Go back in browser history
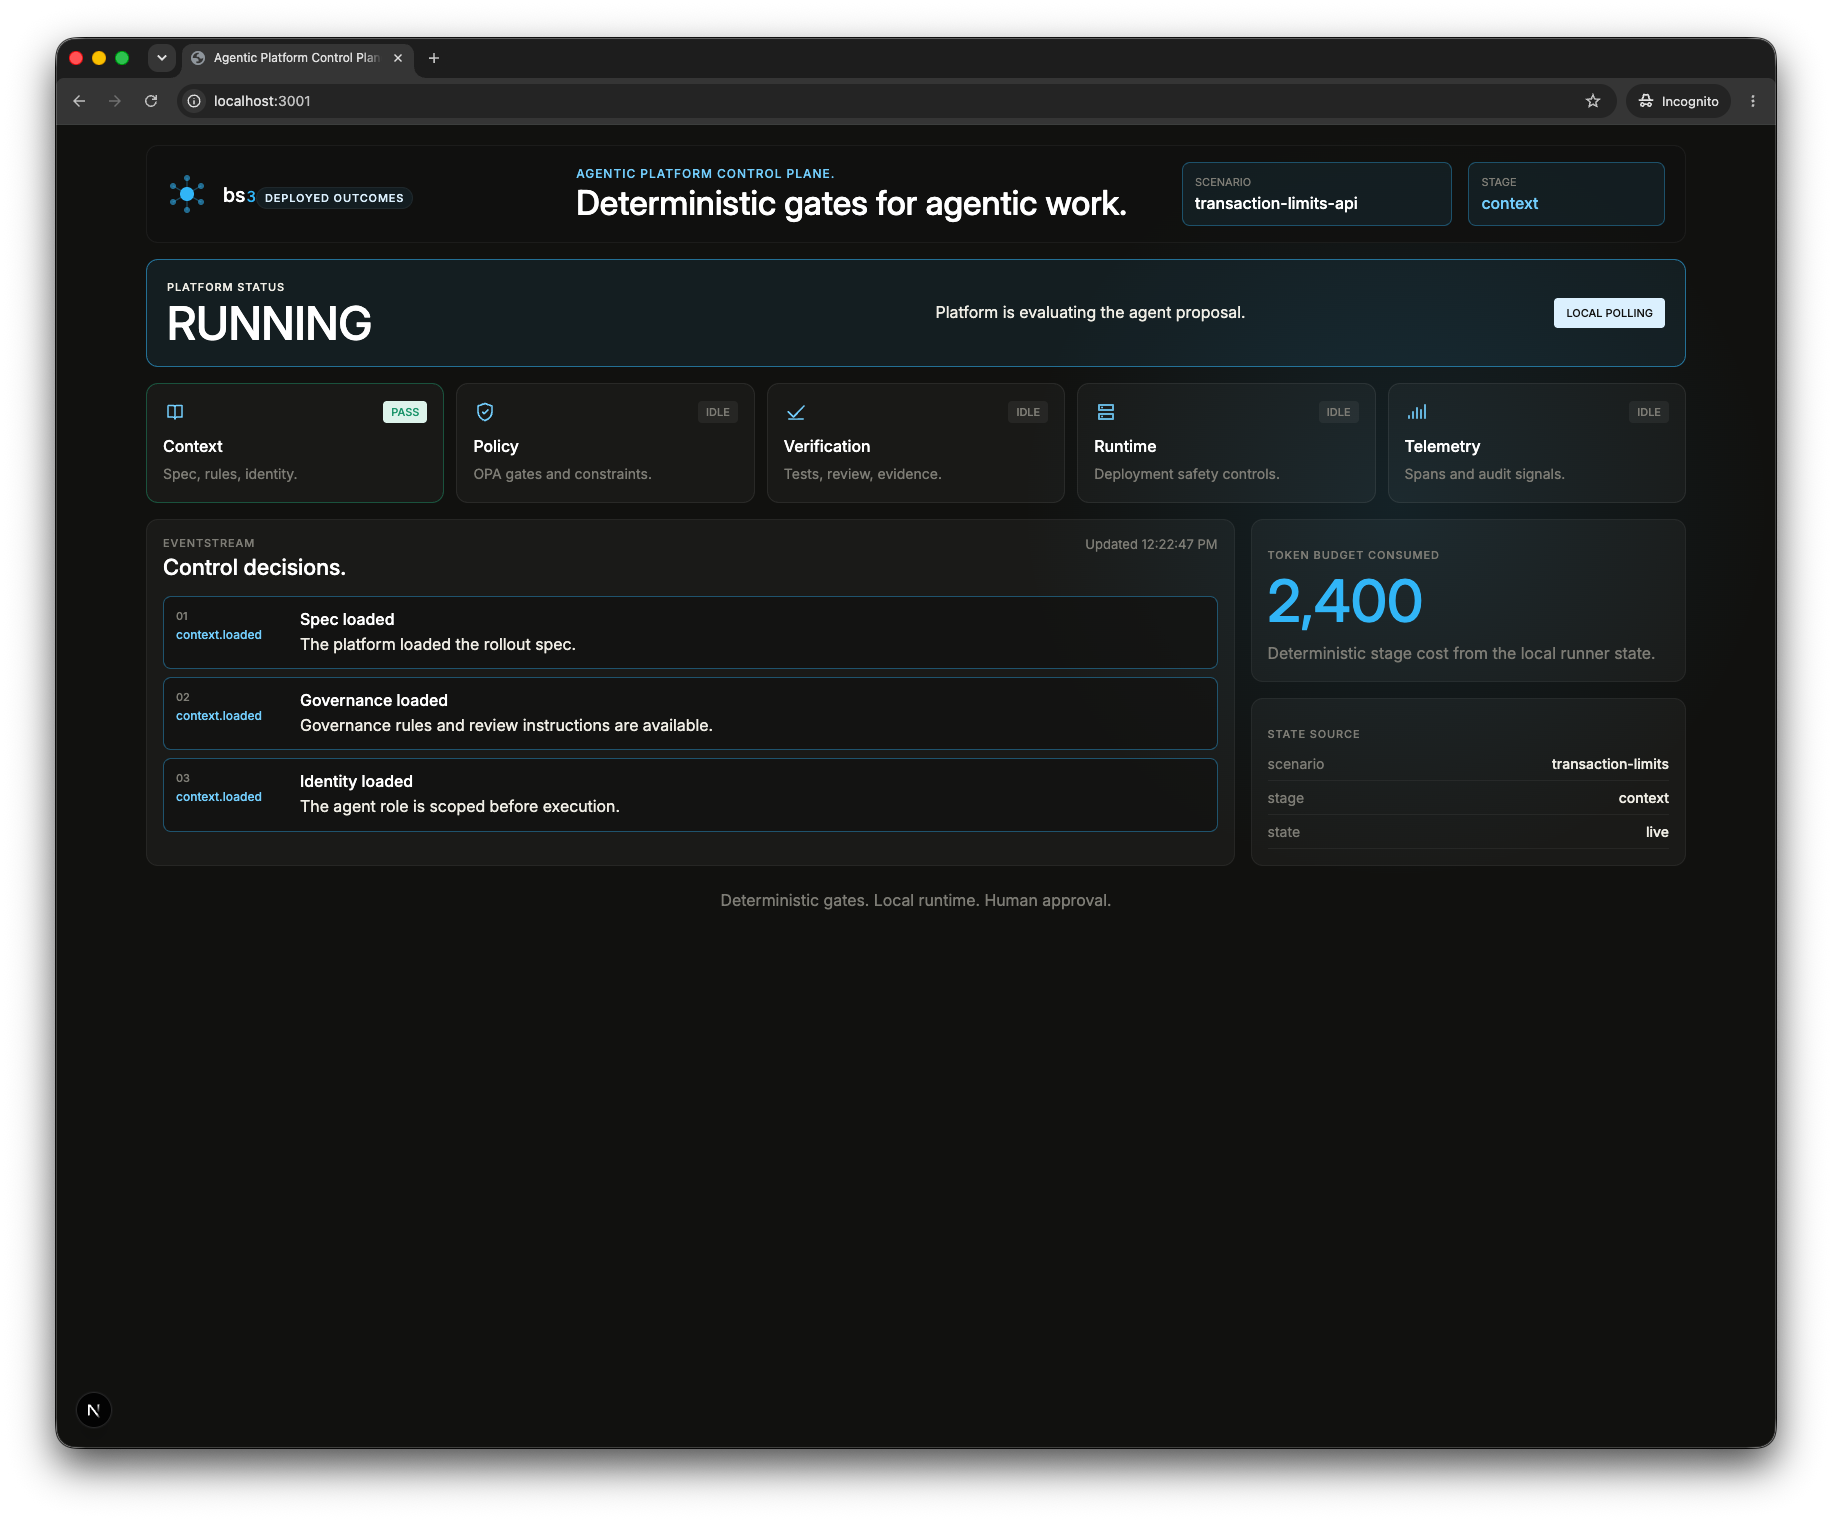This screenshot has width=1832, height=1522. click(79, 101)
